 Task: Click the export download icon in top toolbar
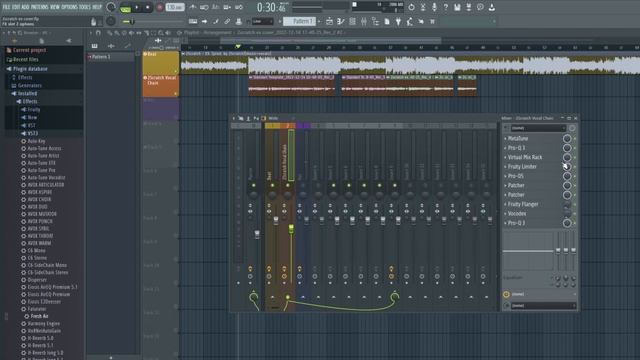[492, 7]
